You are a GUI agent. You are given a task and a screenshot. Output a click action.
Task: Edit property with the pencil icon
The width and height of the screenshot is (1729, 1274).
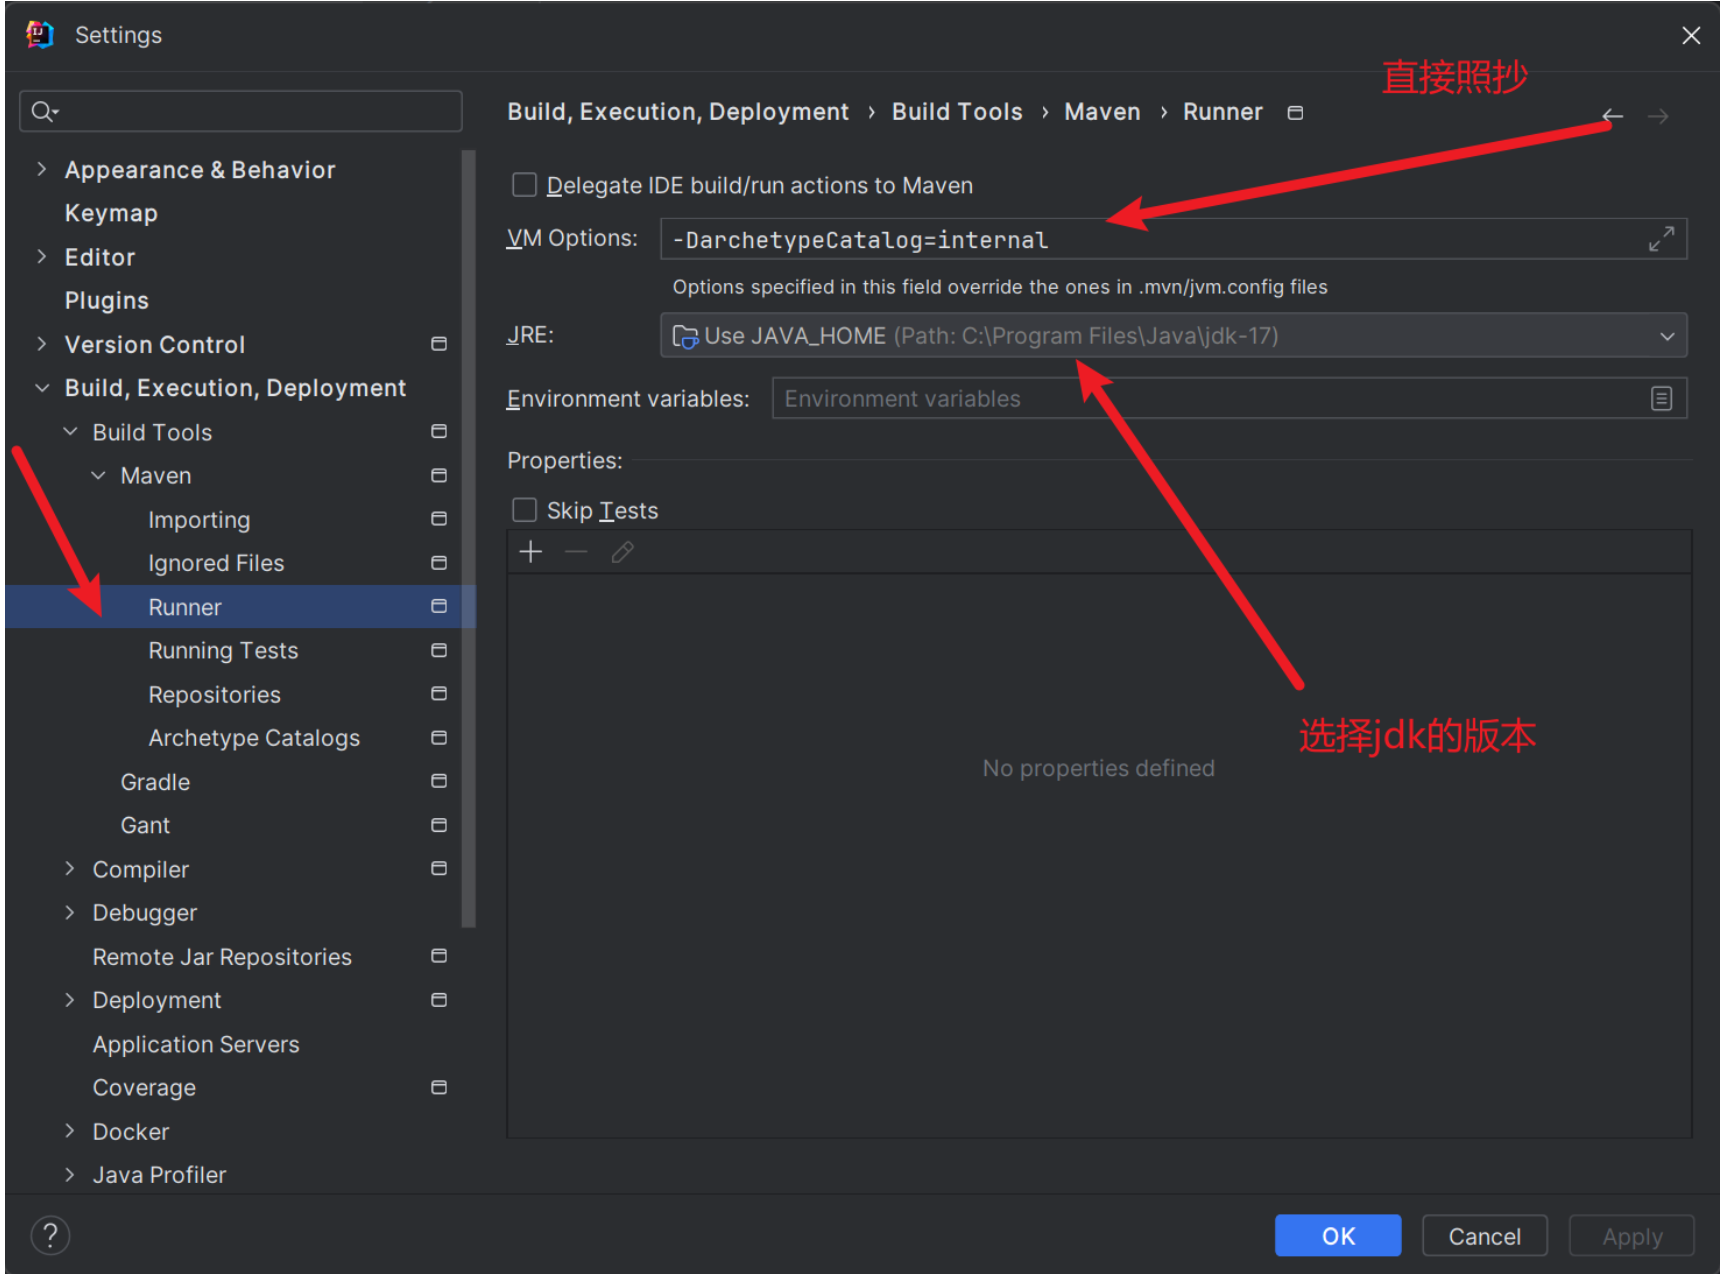pyautogui.click(x=622, y=552)
